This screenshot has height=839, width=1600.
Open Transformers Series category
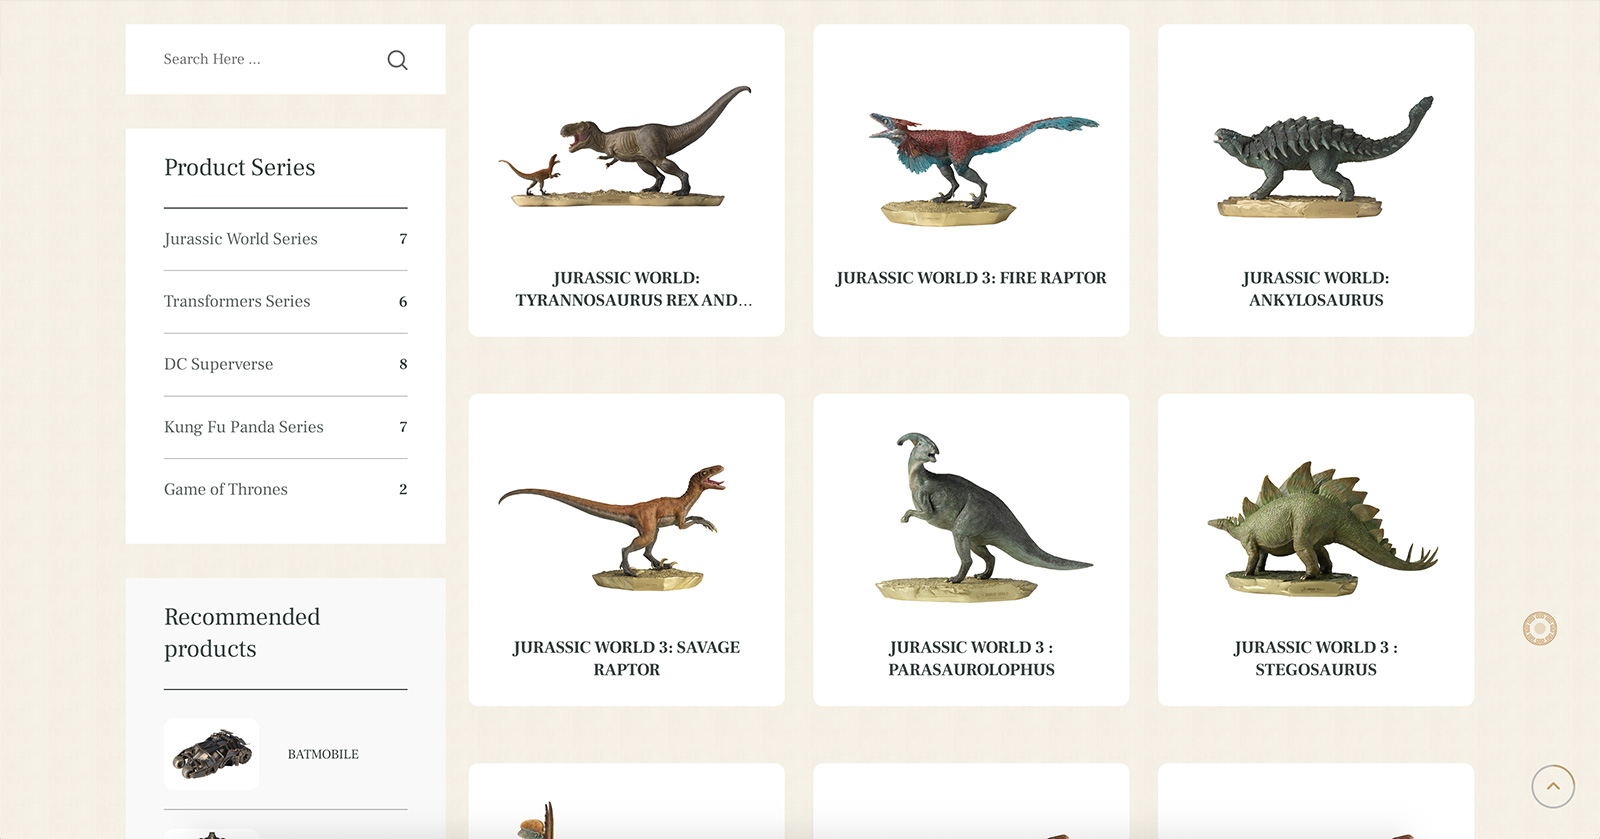click(237, 301)
